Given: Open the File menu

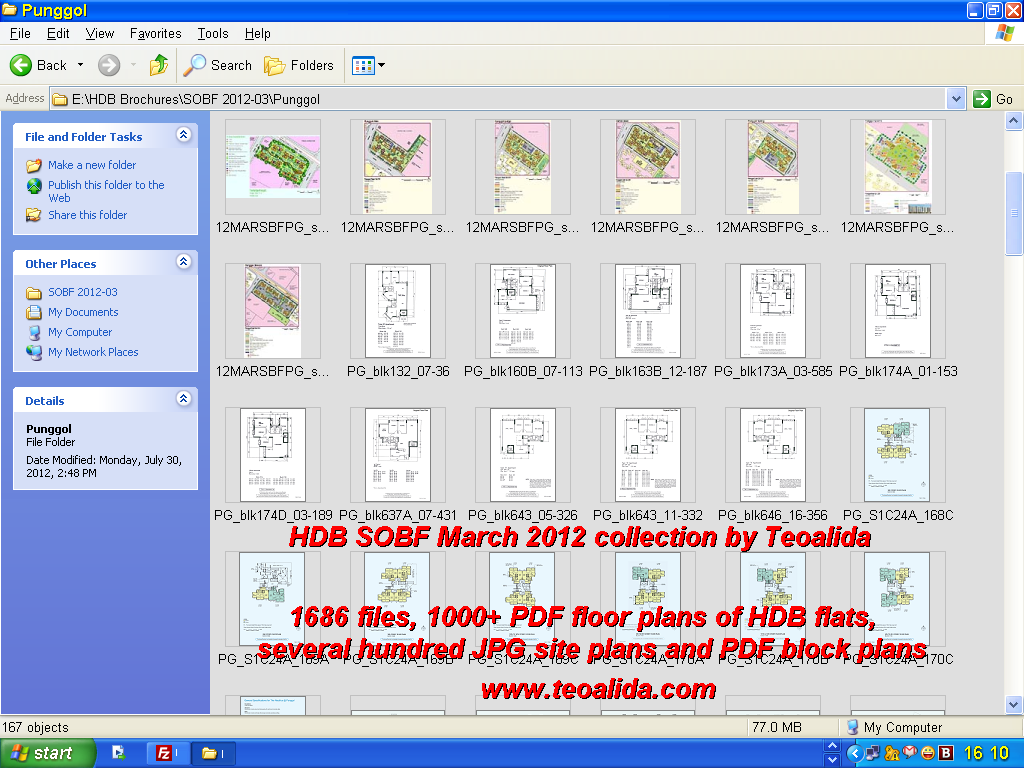Looking at the screenshot, I should click(20, 33).
